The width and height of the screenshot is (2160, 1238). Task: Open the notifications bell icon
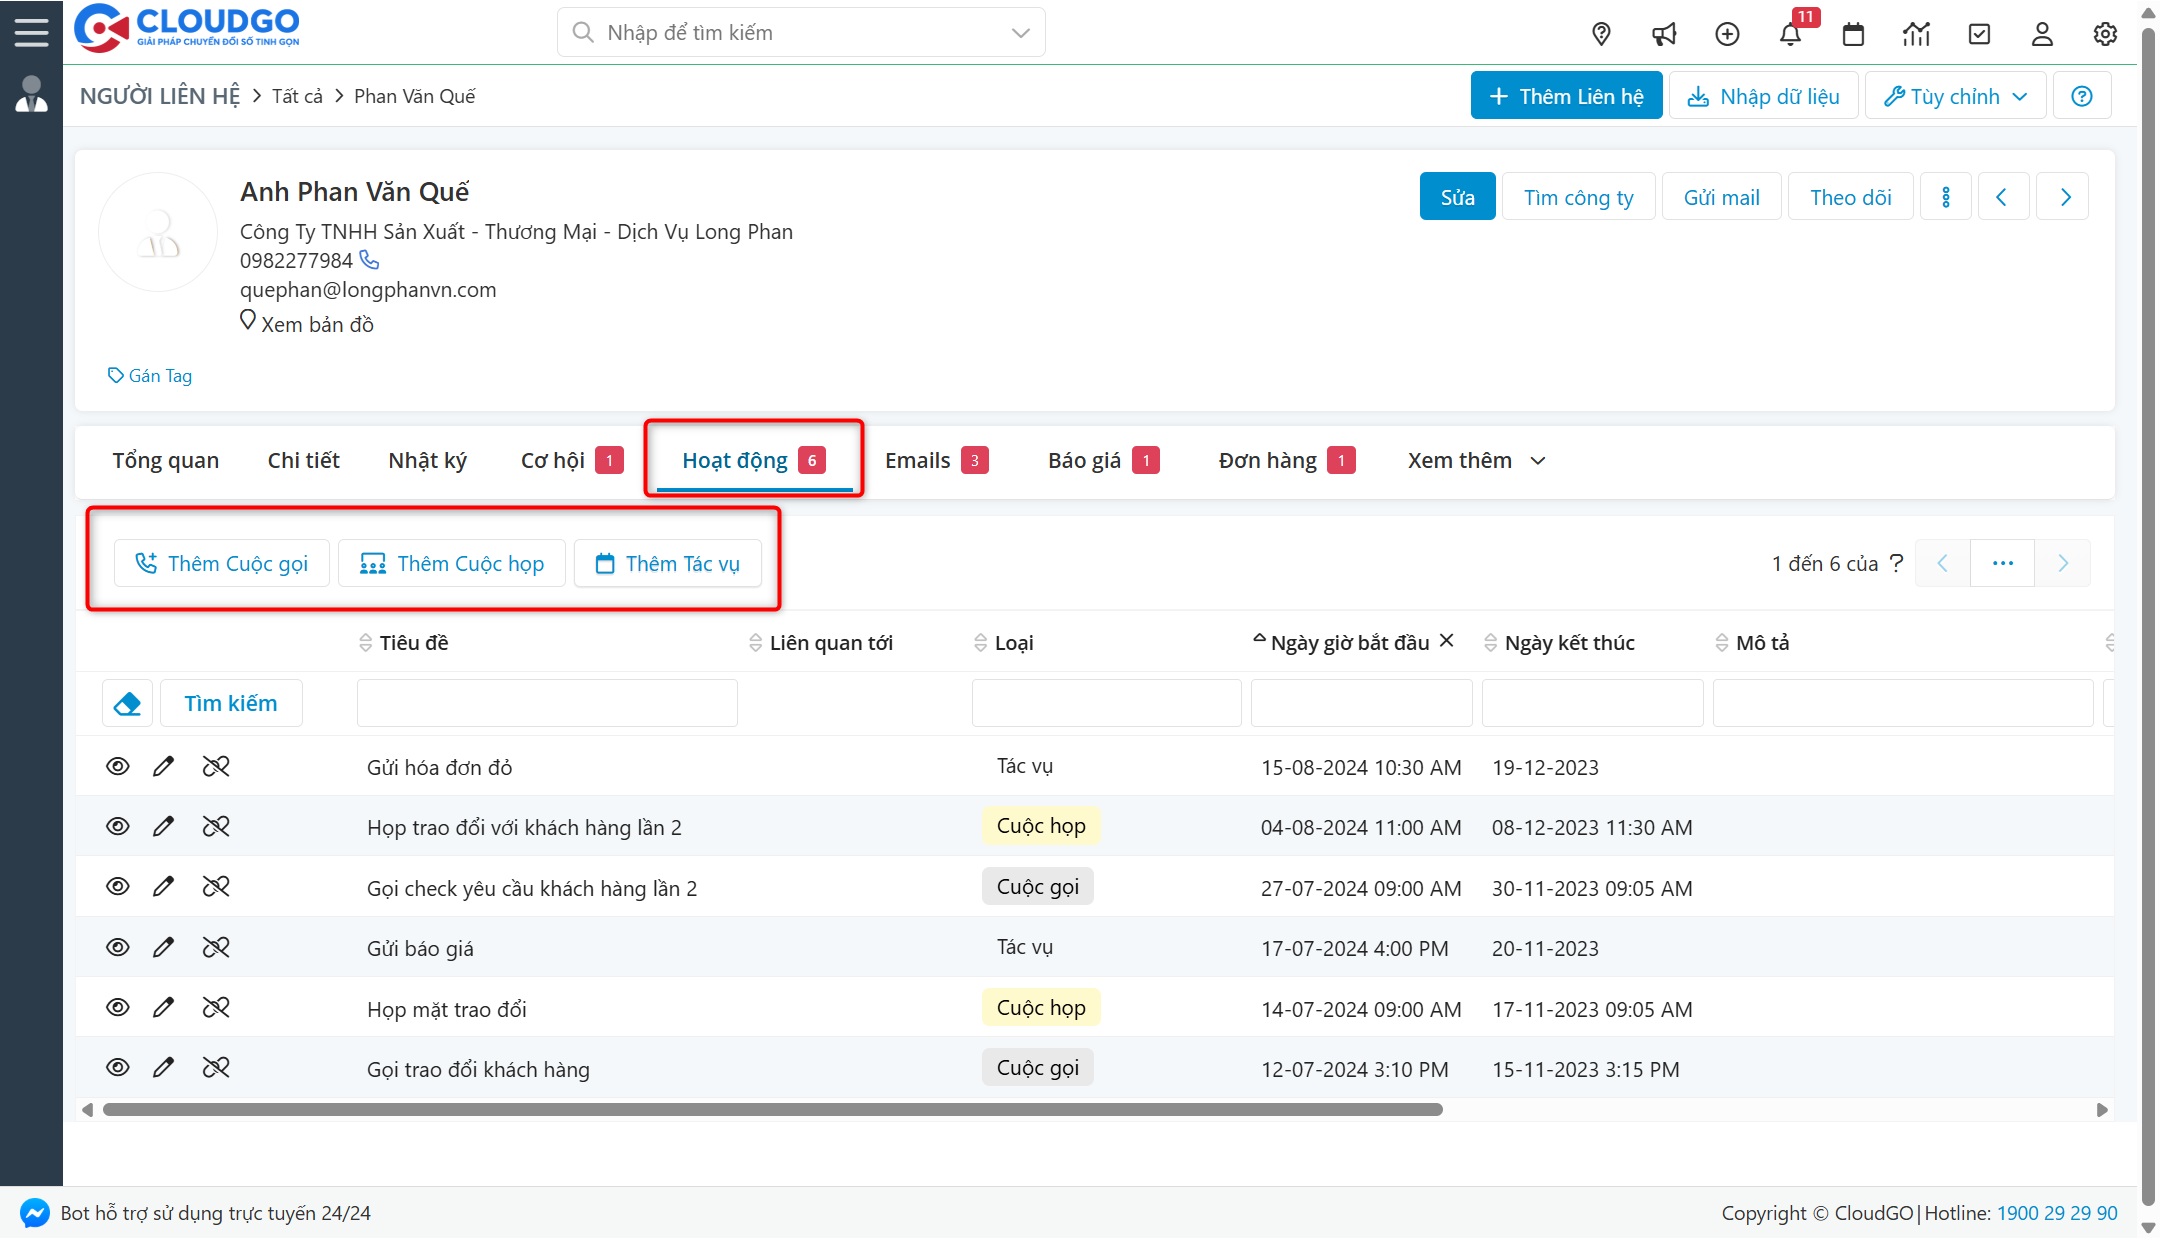tap(1790, 34)
